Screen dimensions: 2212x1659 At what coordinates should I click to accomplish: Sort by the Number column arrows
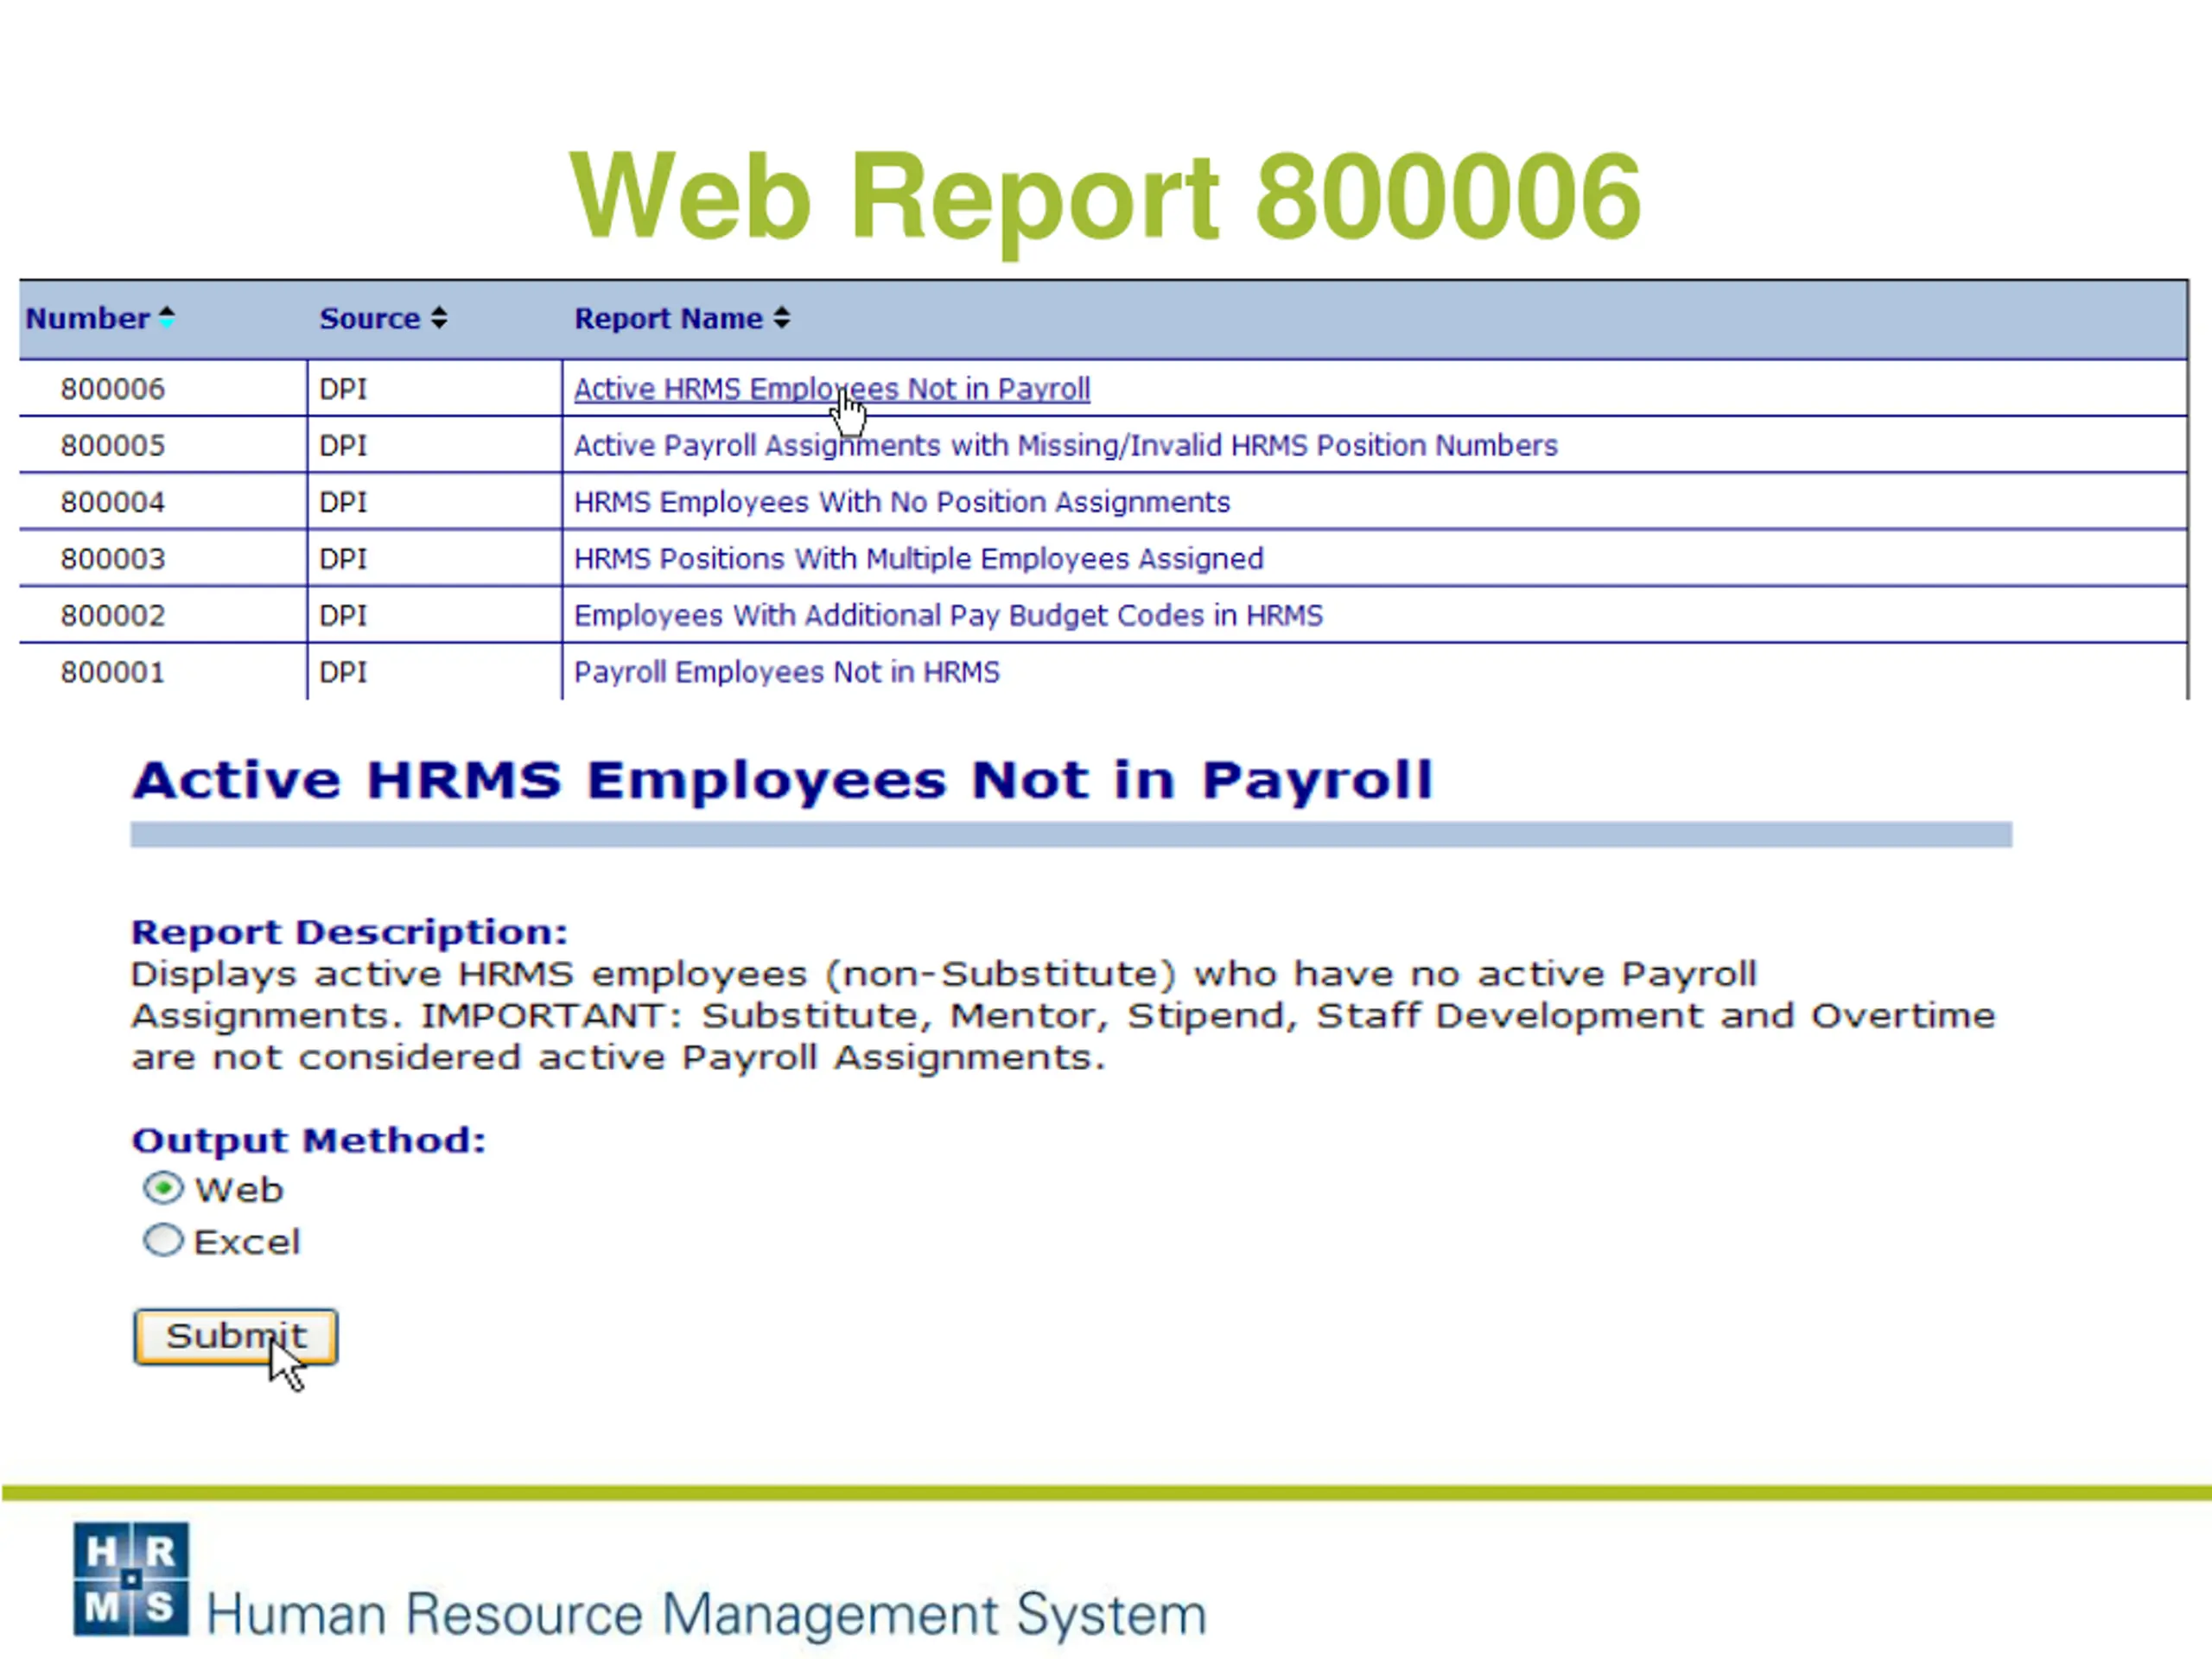[x=167, y=318]
